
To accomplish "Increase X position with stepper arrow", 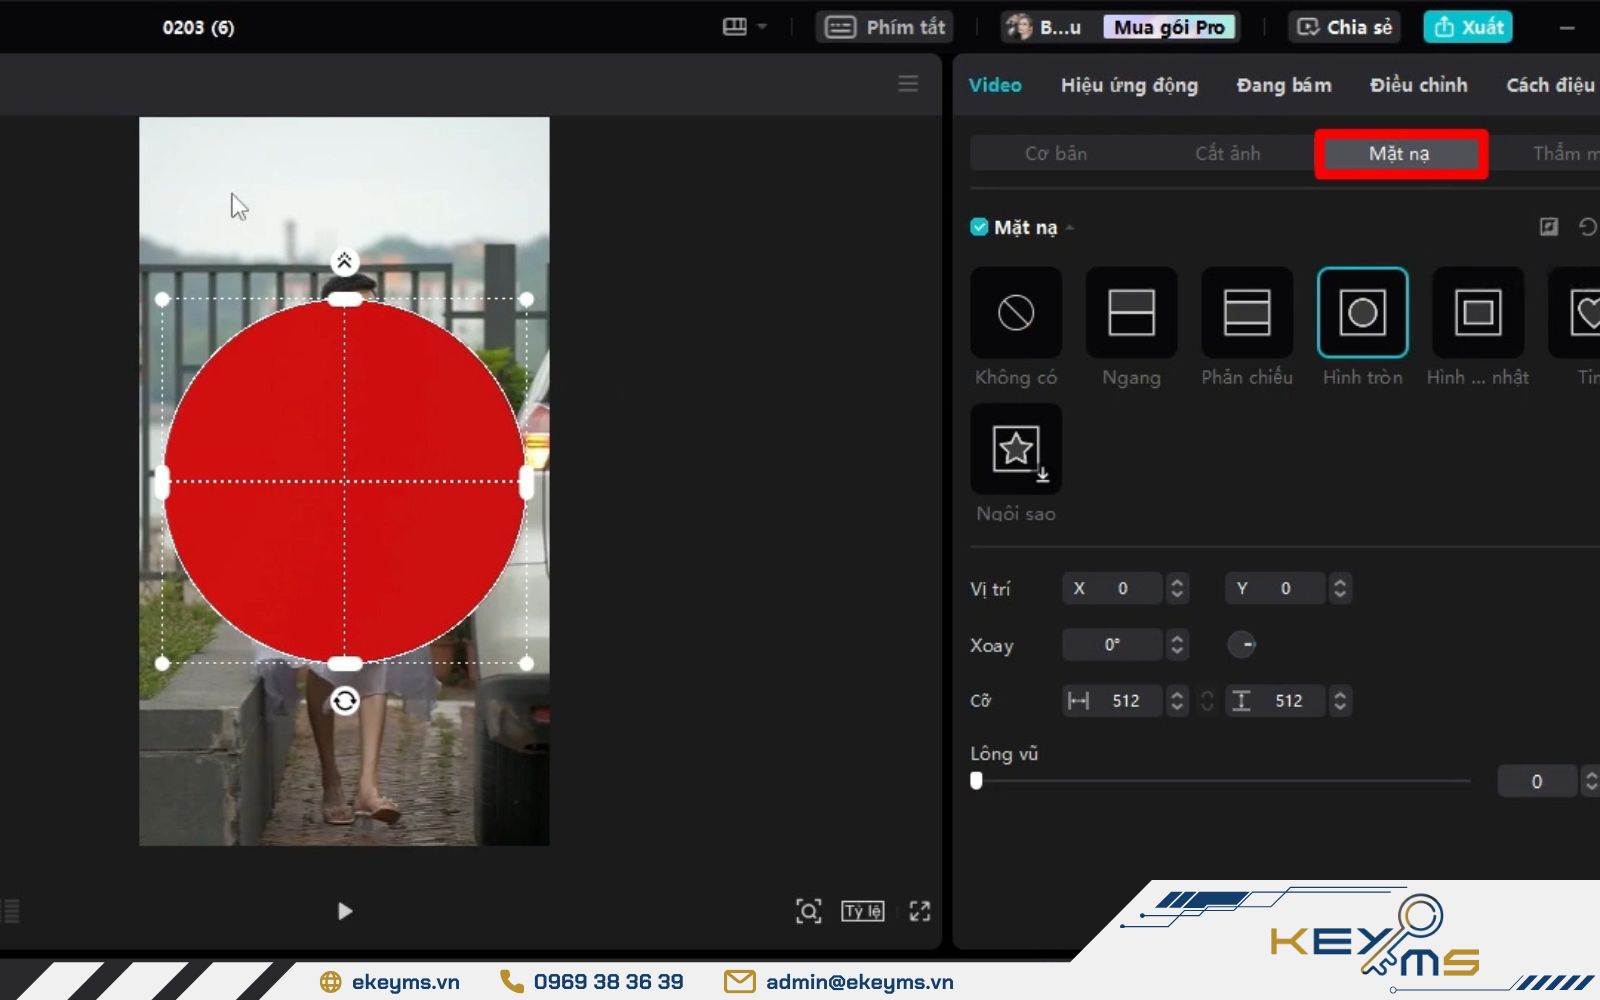I will 1177,582.
